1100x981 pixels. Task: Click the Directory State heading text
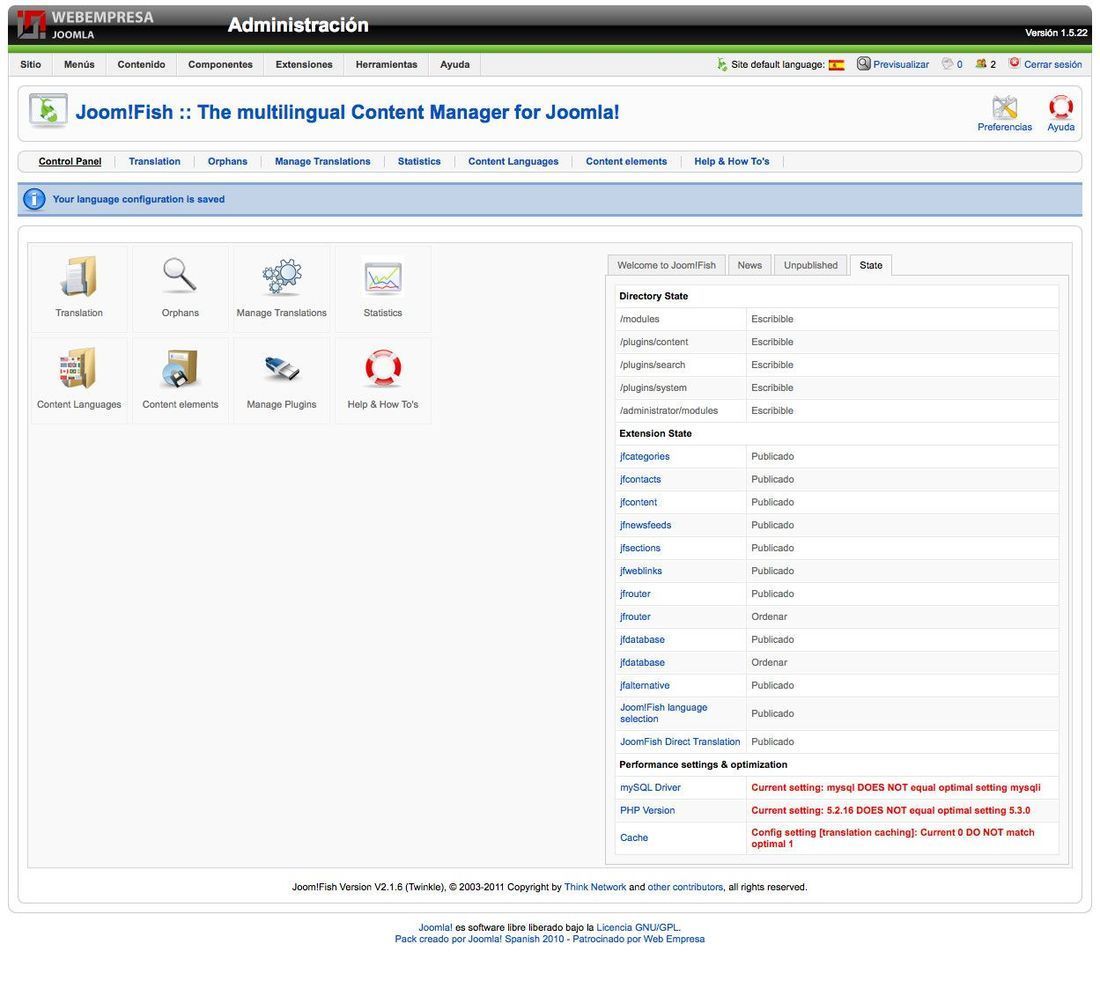653,296
